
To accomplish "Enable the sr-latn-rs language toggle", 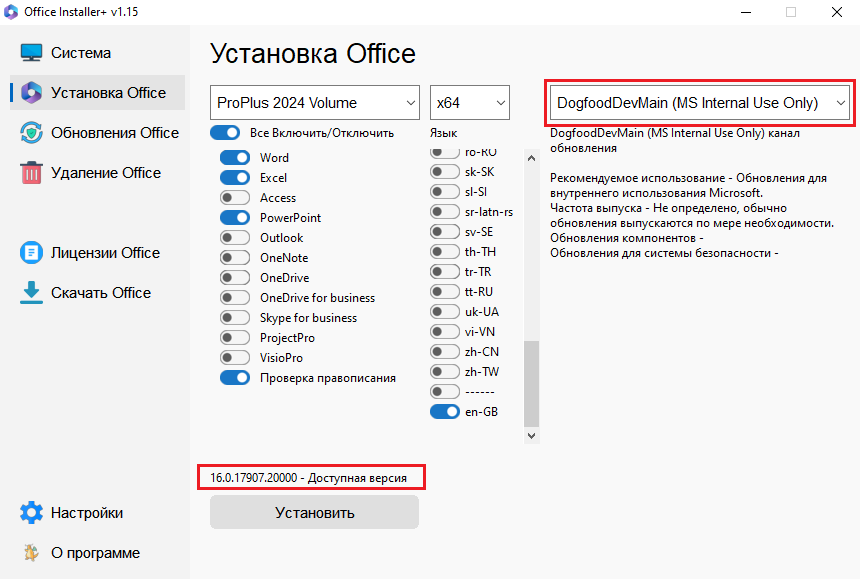I will (x=445, y=212).
